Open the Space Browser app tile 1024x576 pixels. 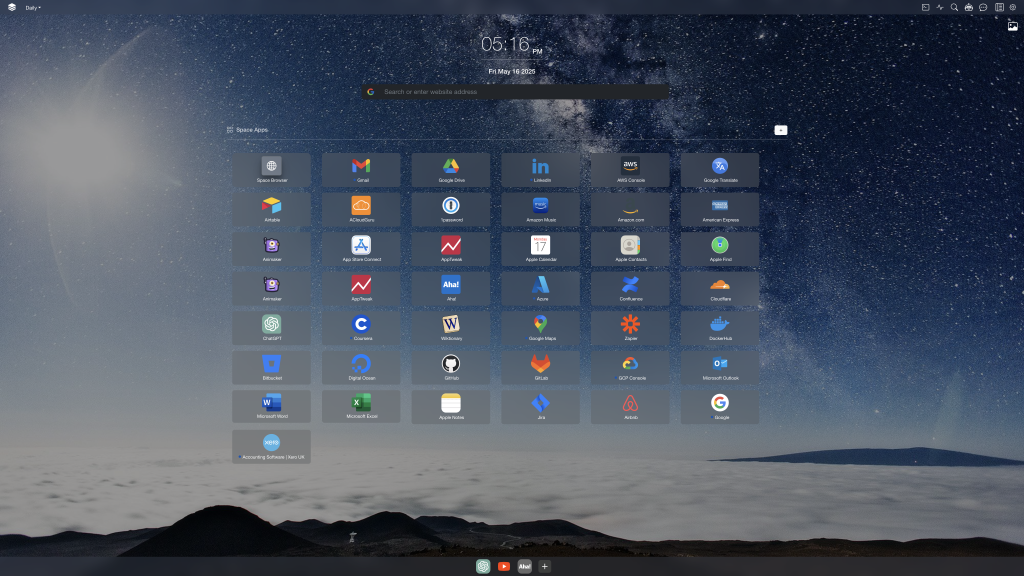click(x=271, y=170)
